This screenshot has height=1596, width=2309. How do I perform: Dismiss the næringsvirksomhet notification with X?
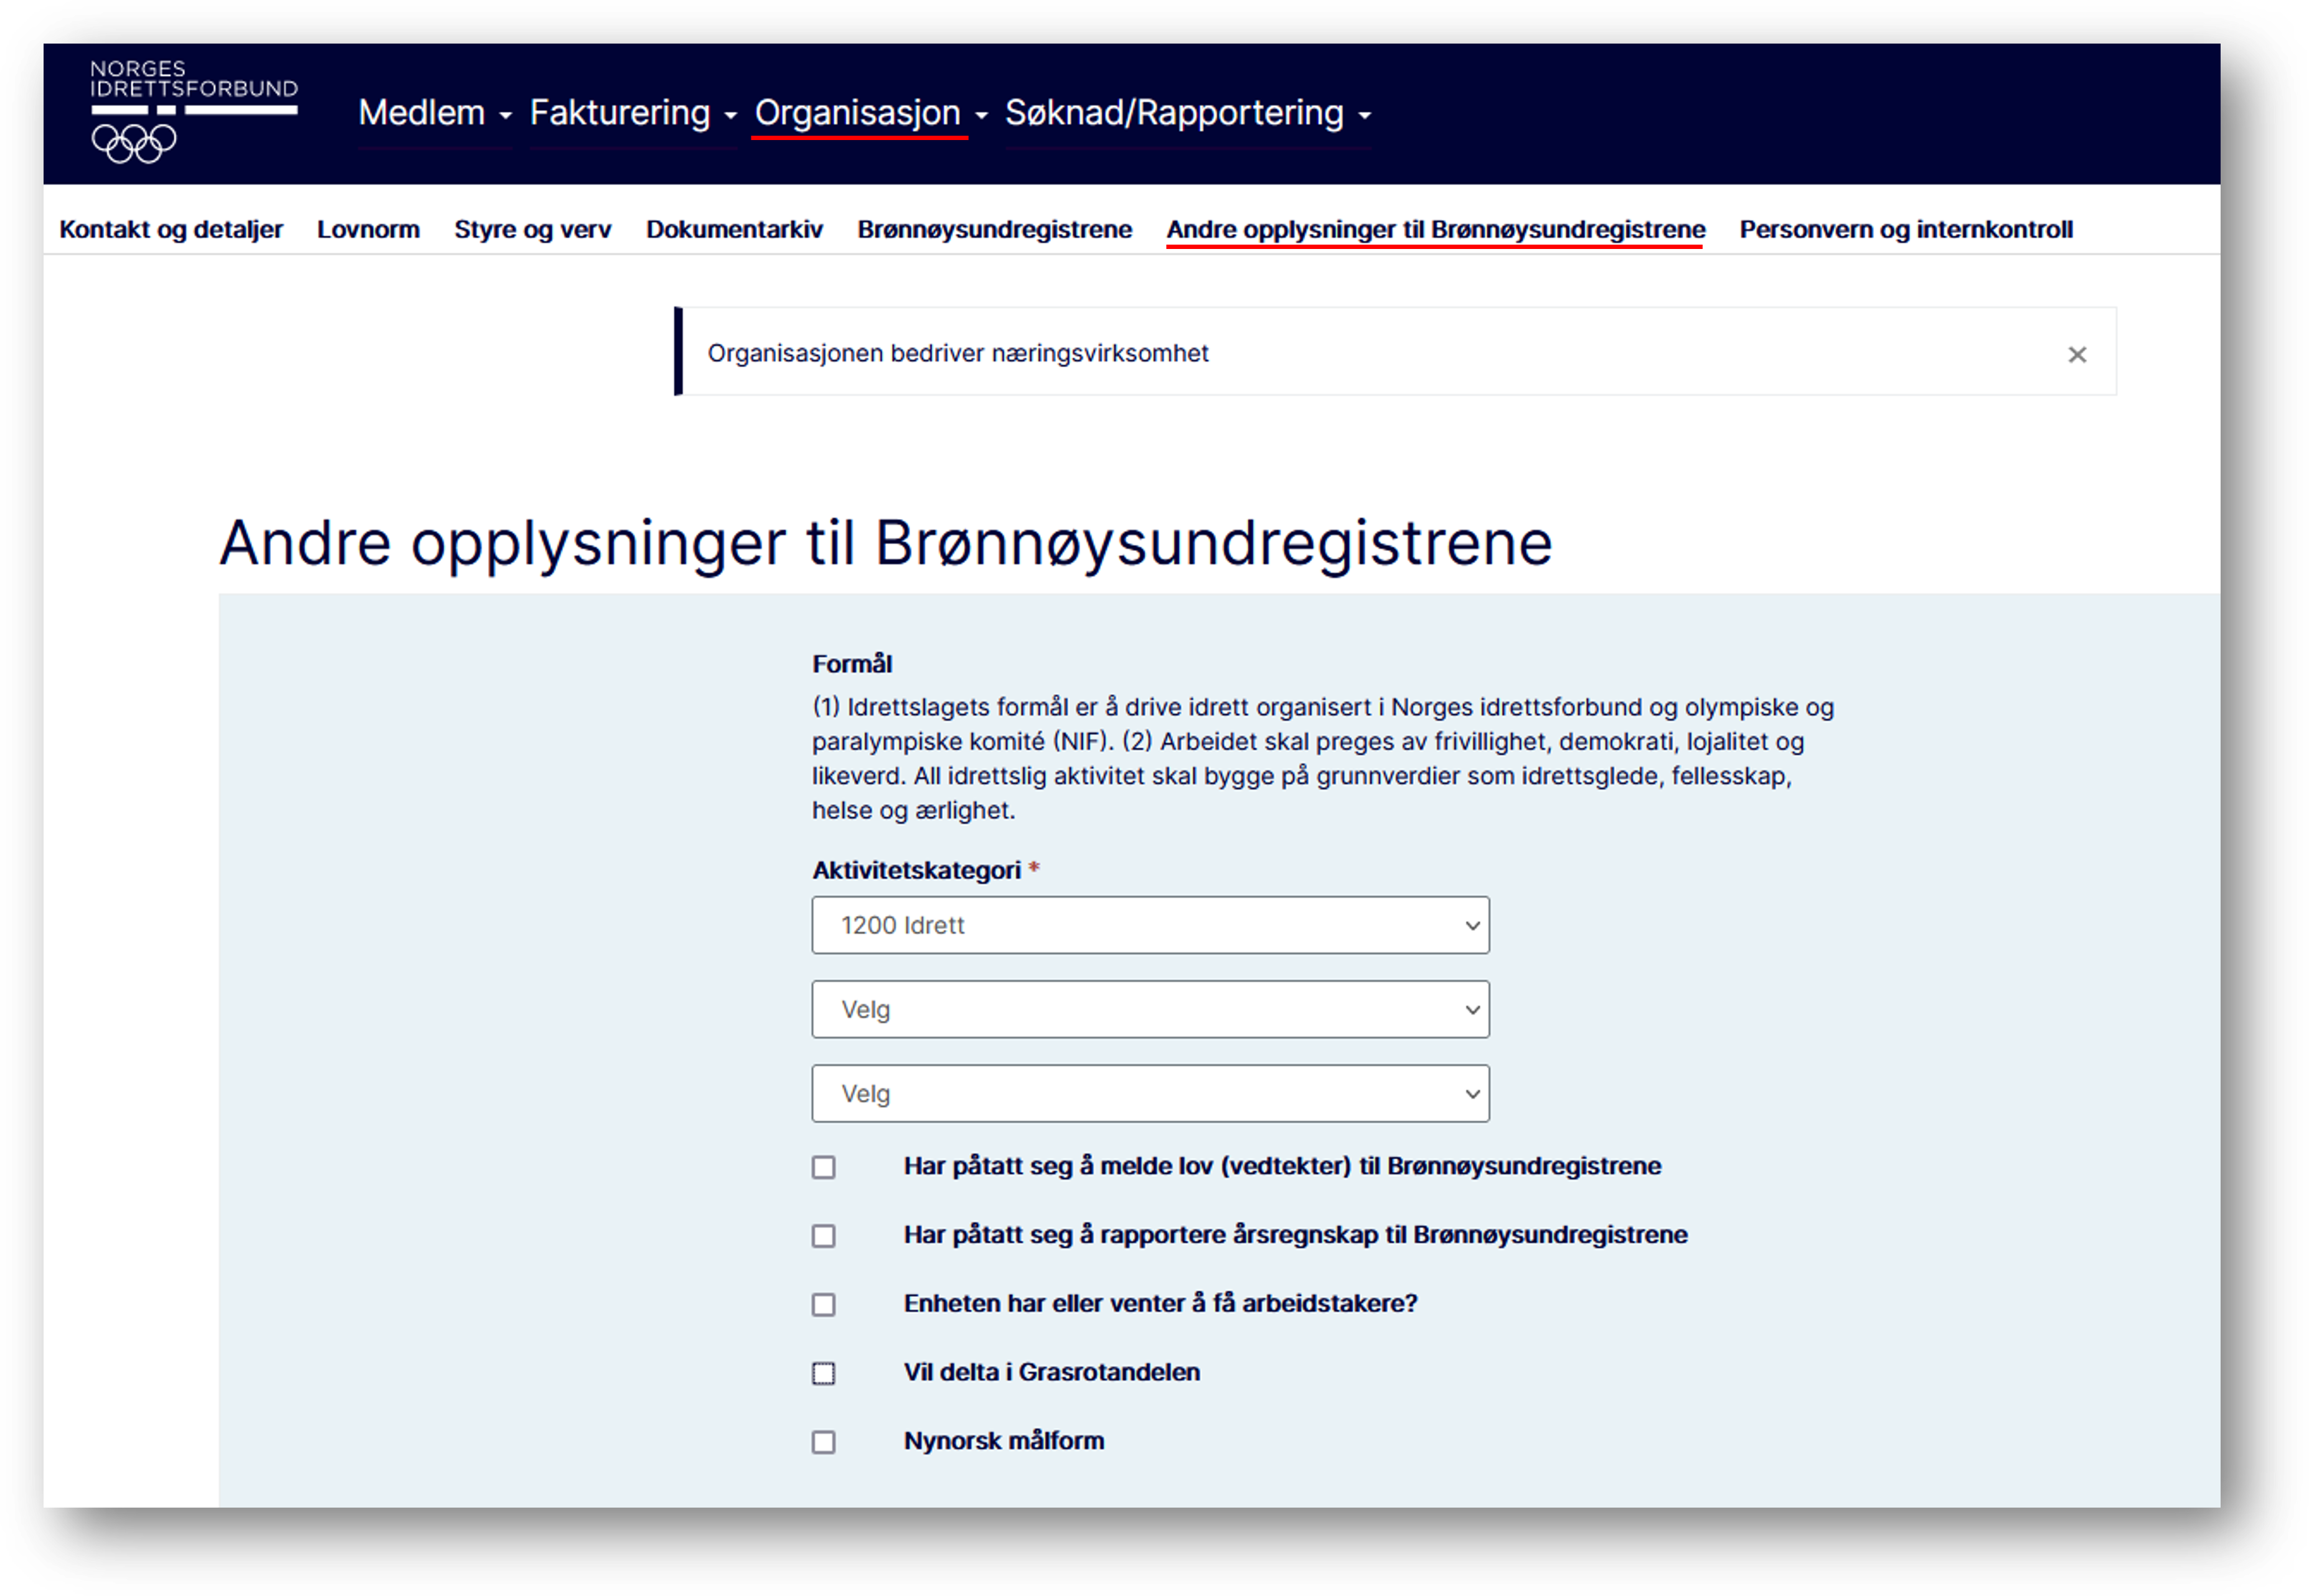(x=2076, y=354)
